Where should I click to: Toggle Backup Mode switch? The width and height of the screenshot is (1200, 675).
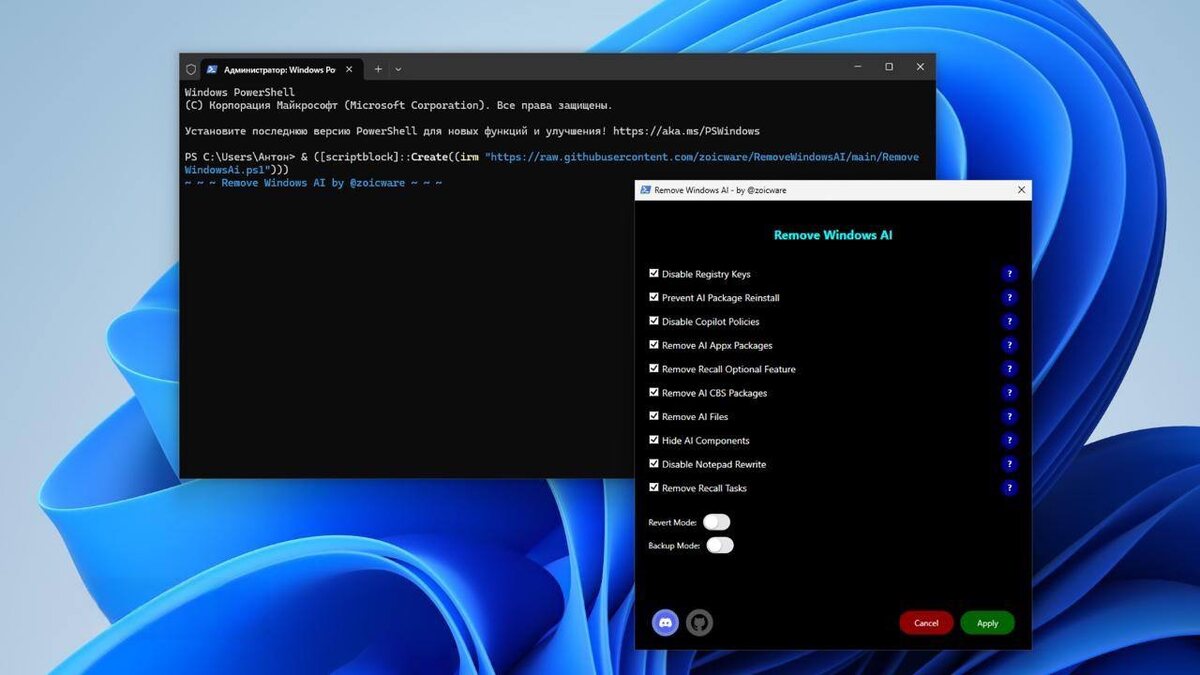[720, 545]
